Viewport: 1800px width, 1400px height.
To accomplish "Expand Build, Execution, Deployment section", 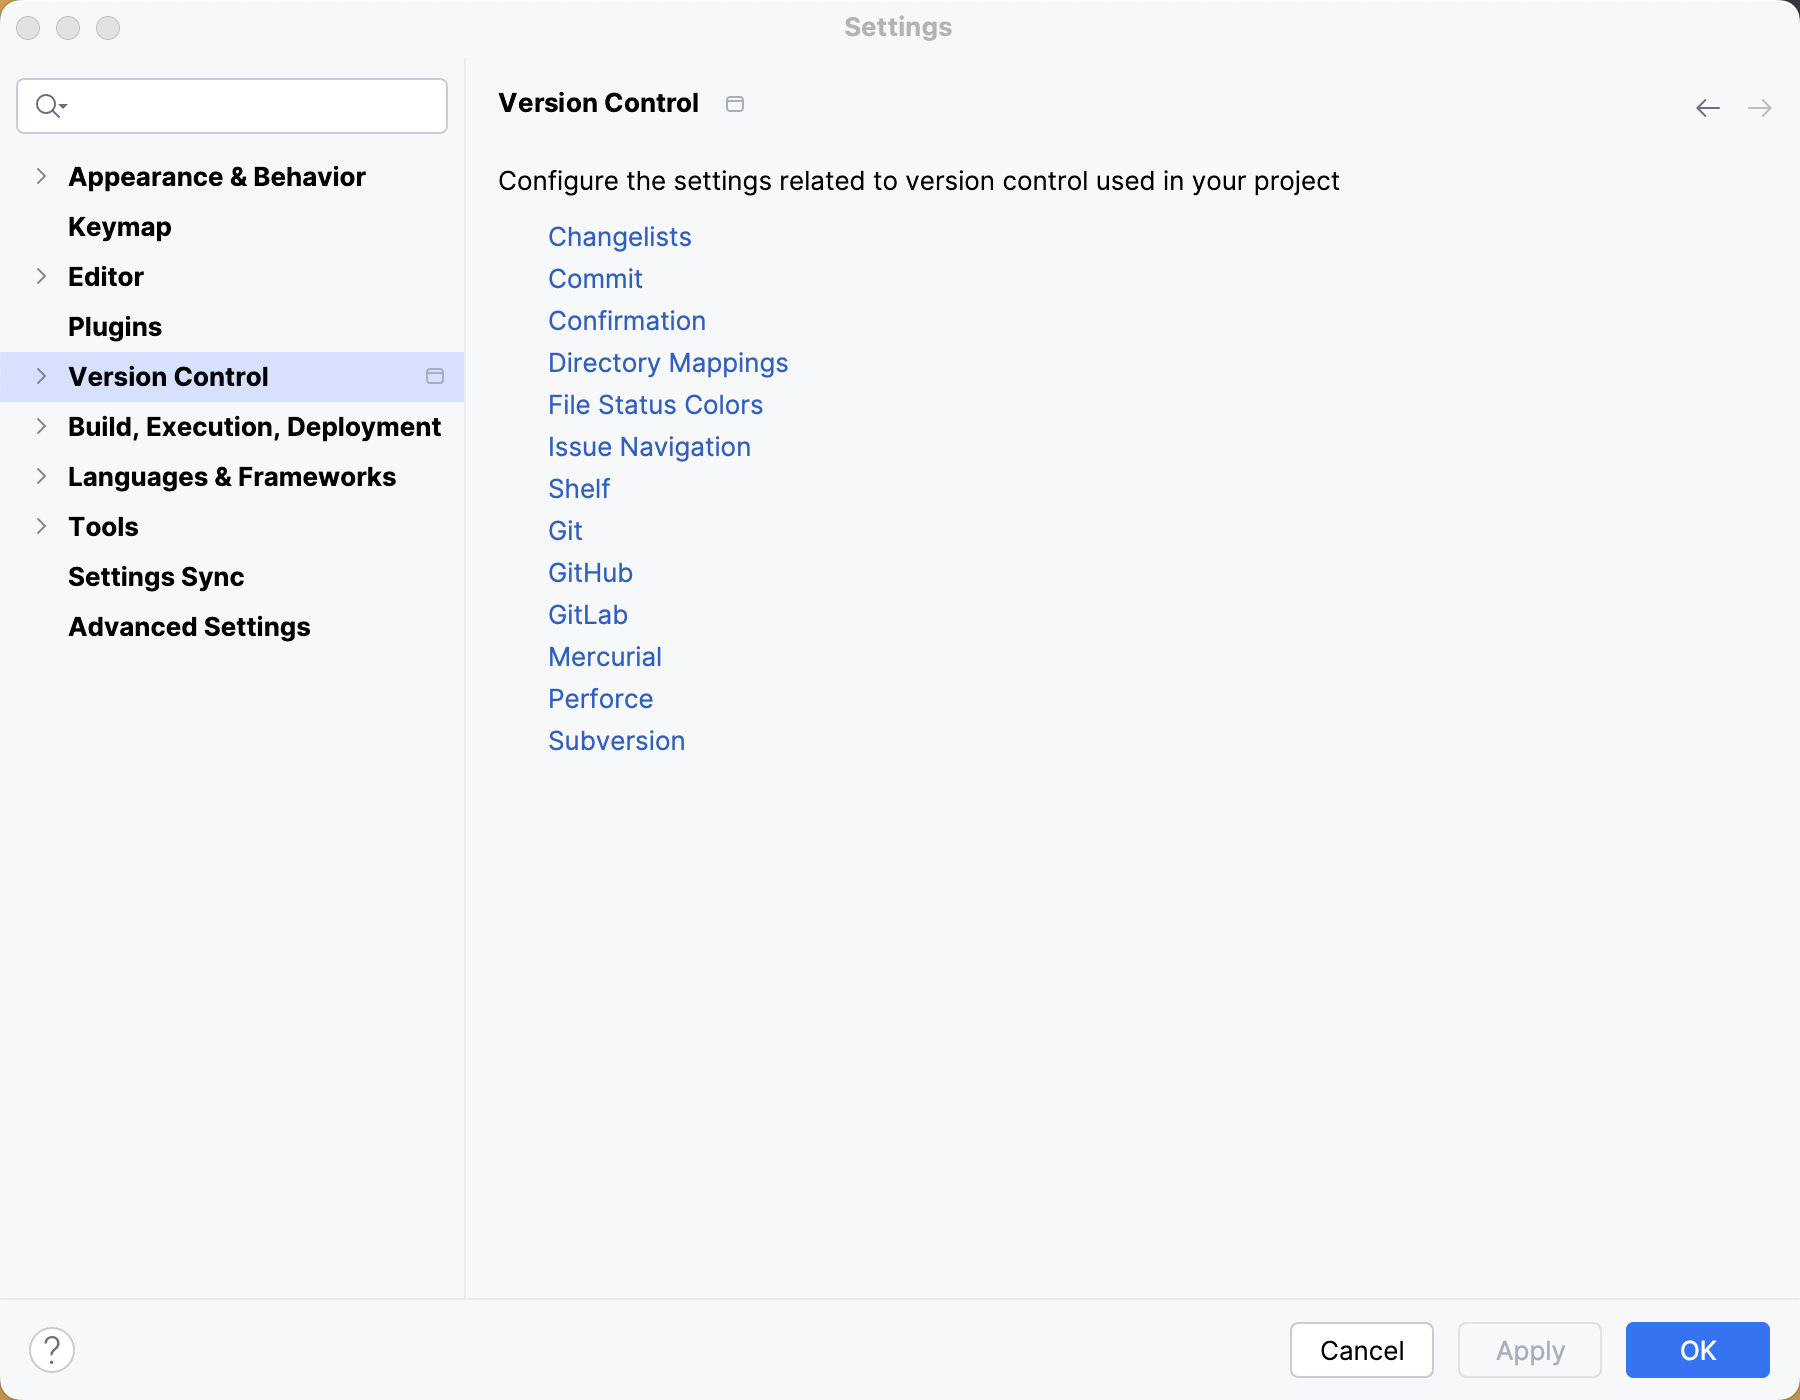I will (42, 426).
